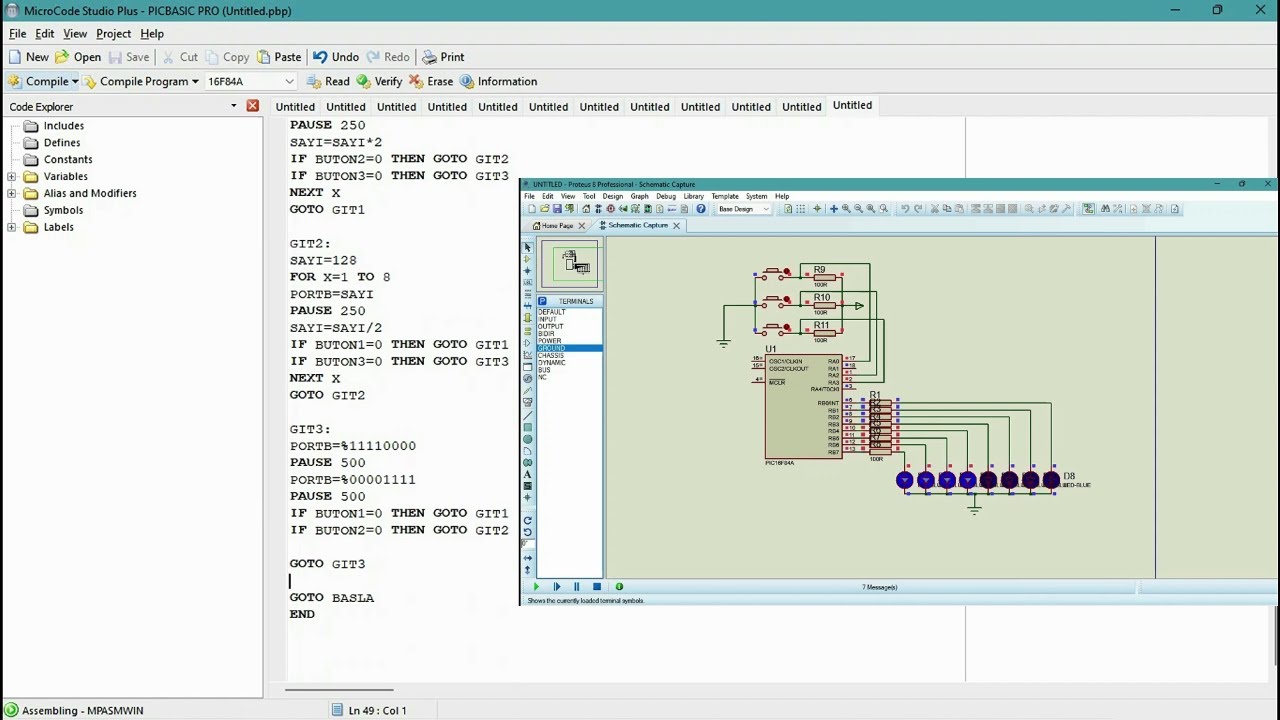Click the Print toolbar button
Screen dimensions: 1280x720
click(443, 57)
